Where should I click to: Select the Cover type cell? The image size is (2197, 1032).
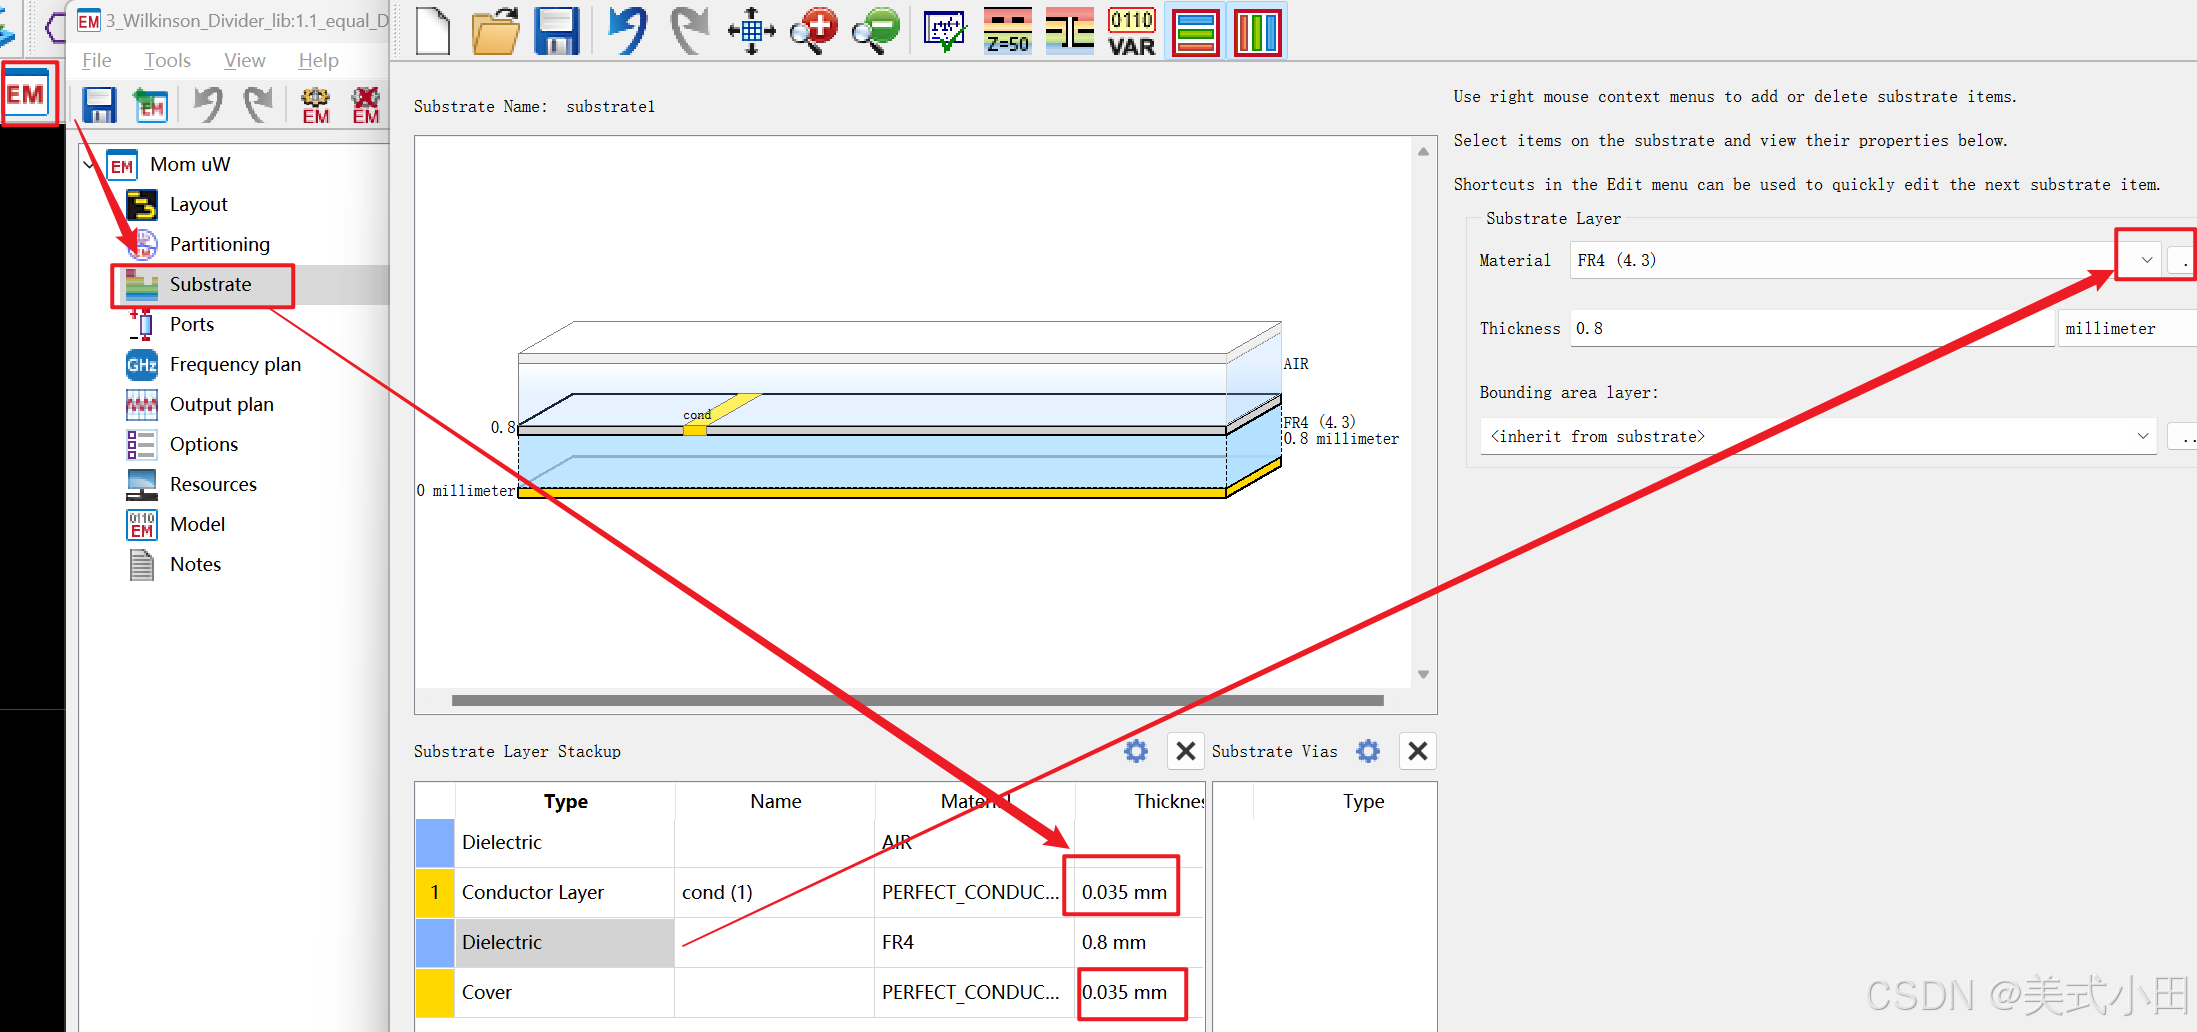[x=565, y=992]
